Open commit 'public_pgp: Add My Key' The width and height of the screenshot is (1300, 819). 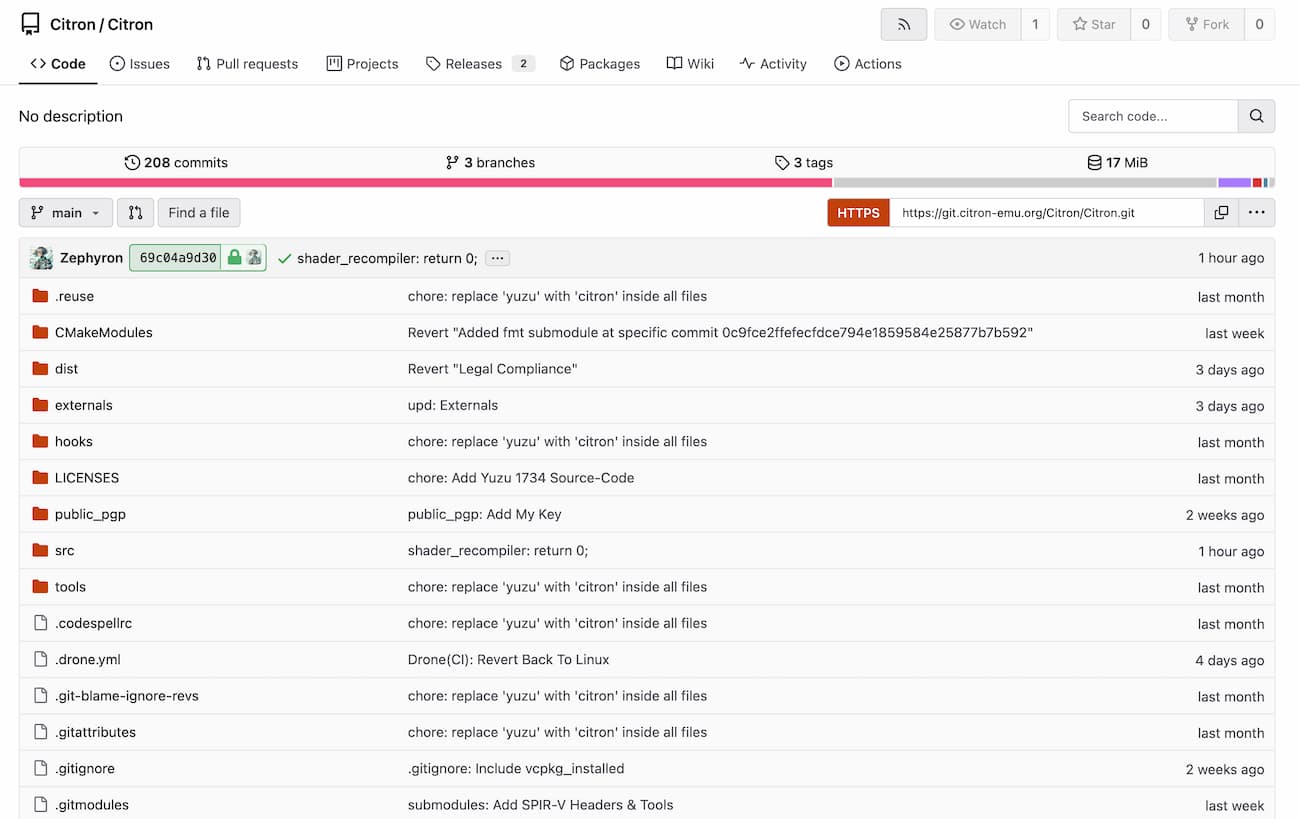tap(484, 514)
